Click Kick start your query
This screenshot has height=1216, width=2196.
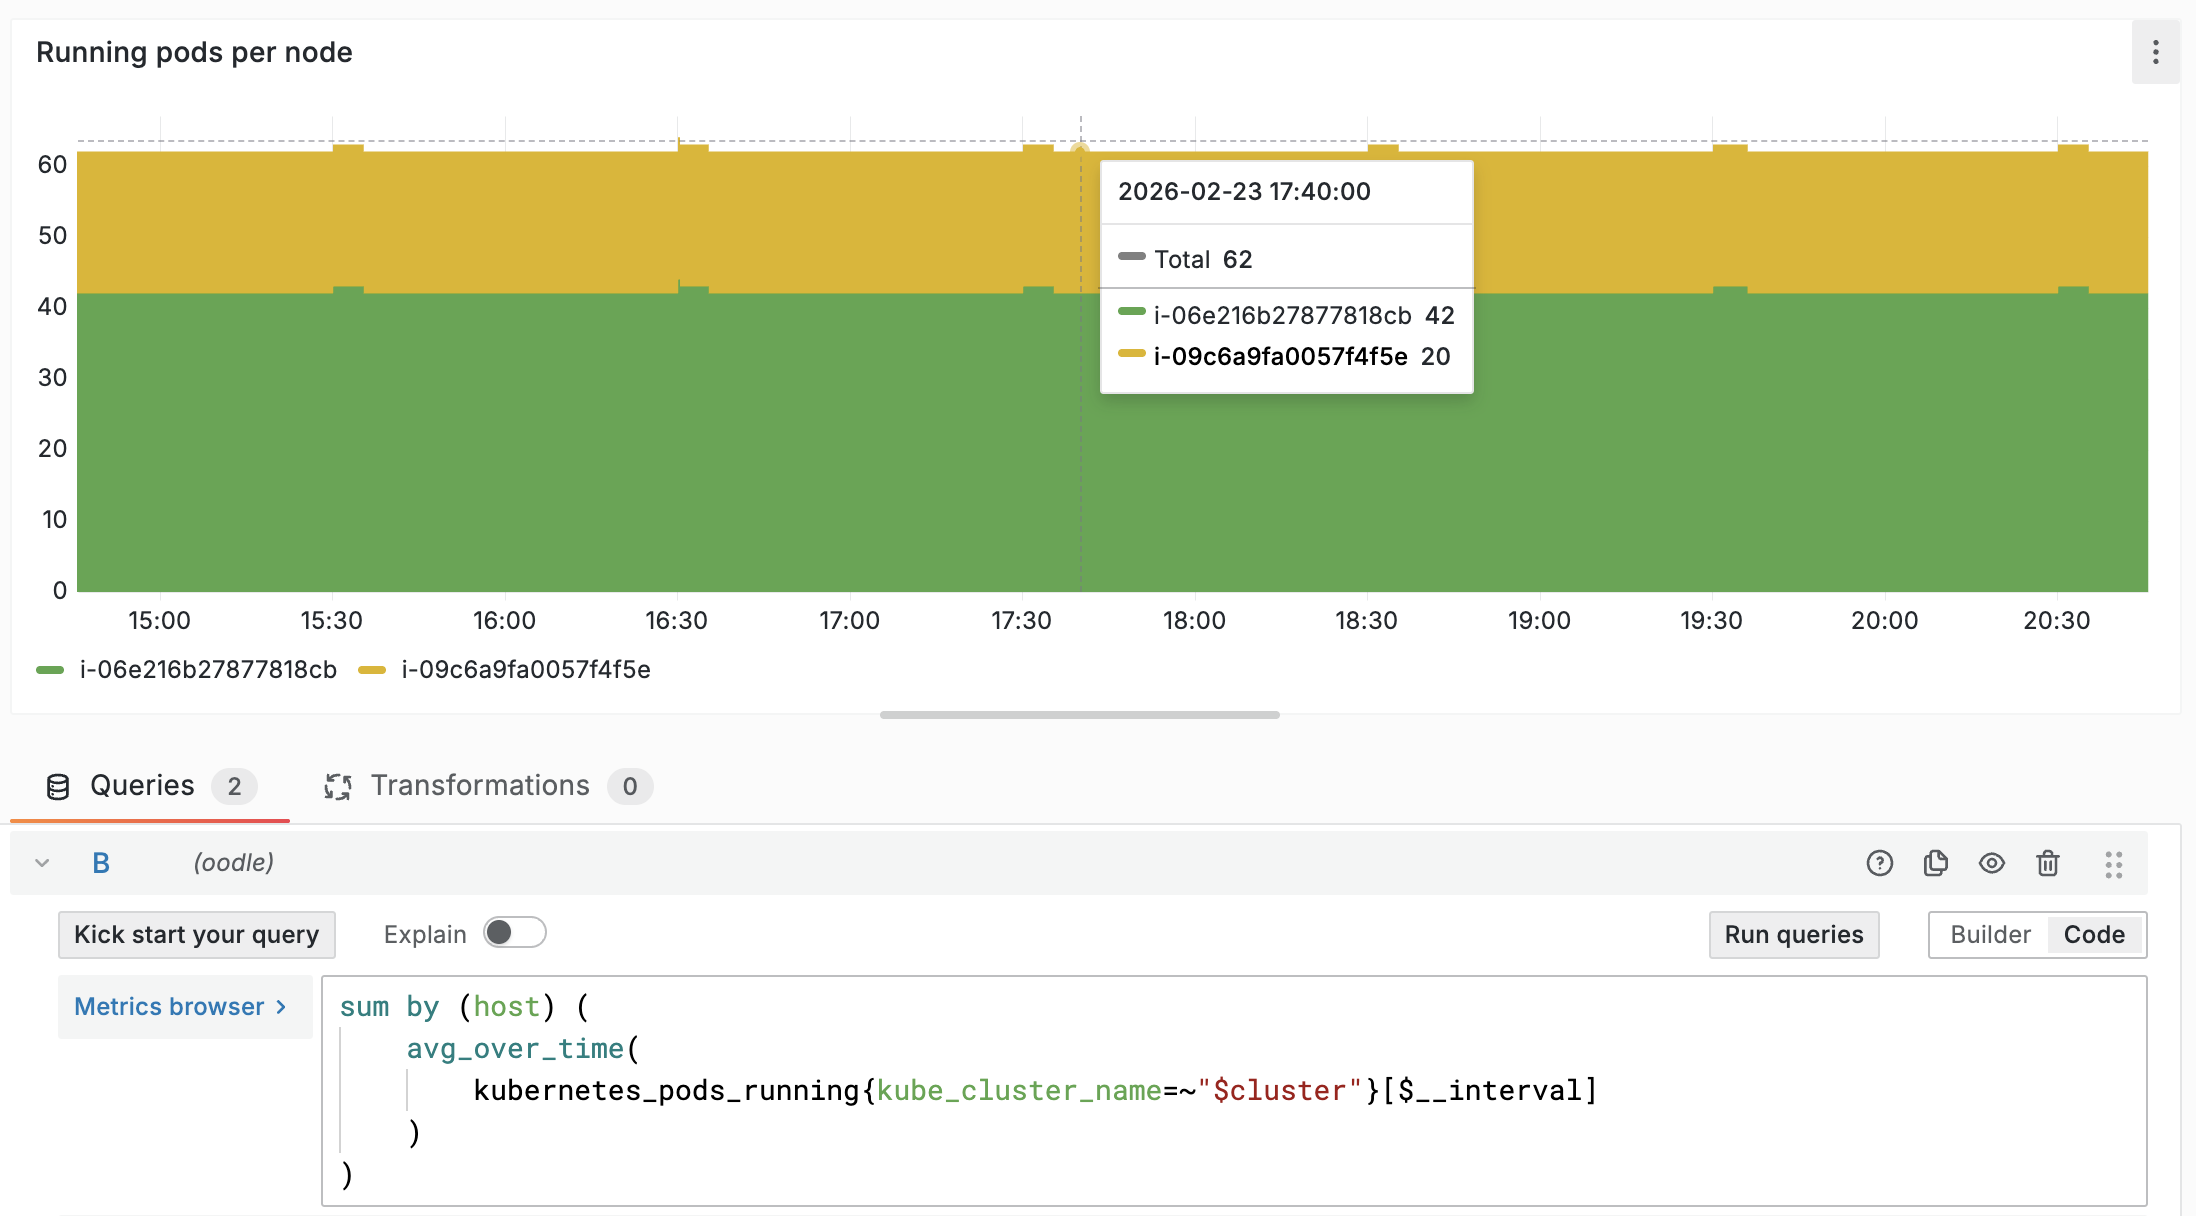pos(196,935)
